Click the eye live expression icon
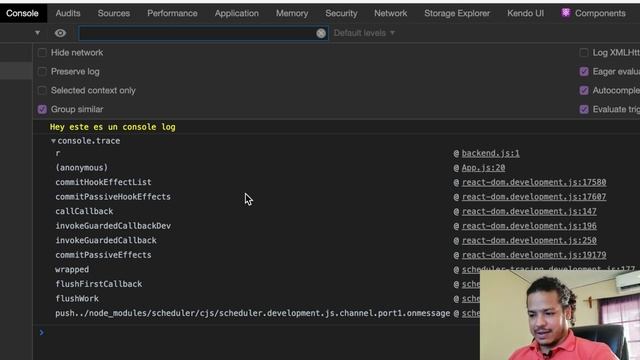 point(60,33)
